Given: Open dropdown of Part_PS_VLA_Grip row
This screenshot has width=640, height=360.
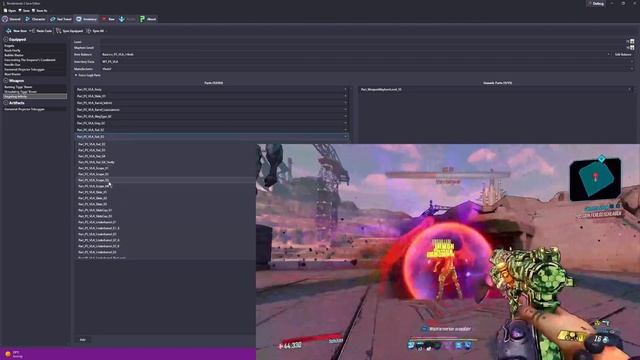Looking at the screenshot, I should [x=345, y=123].
